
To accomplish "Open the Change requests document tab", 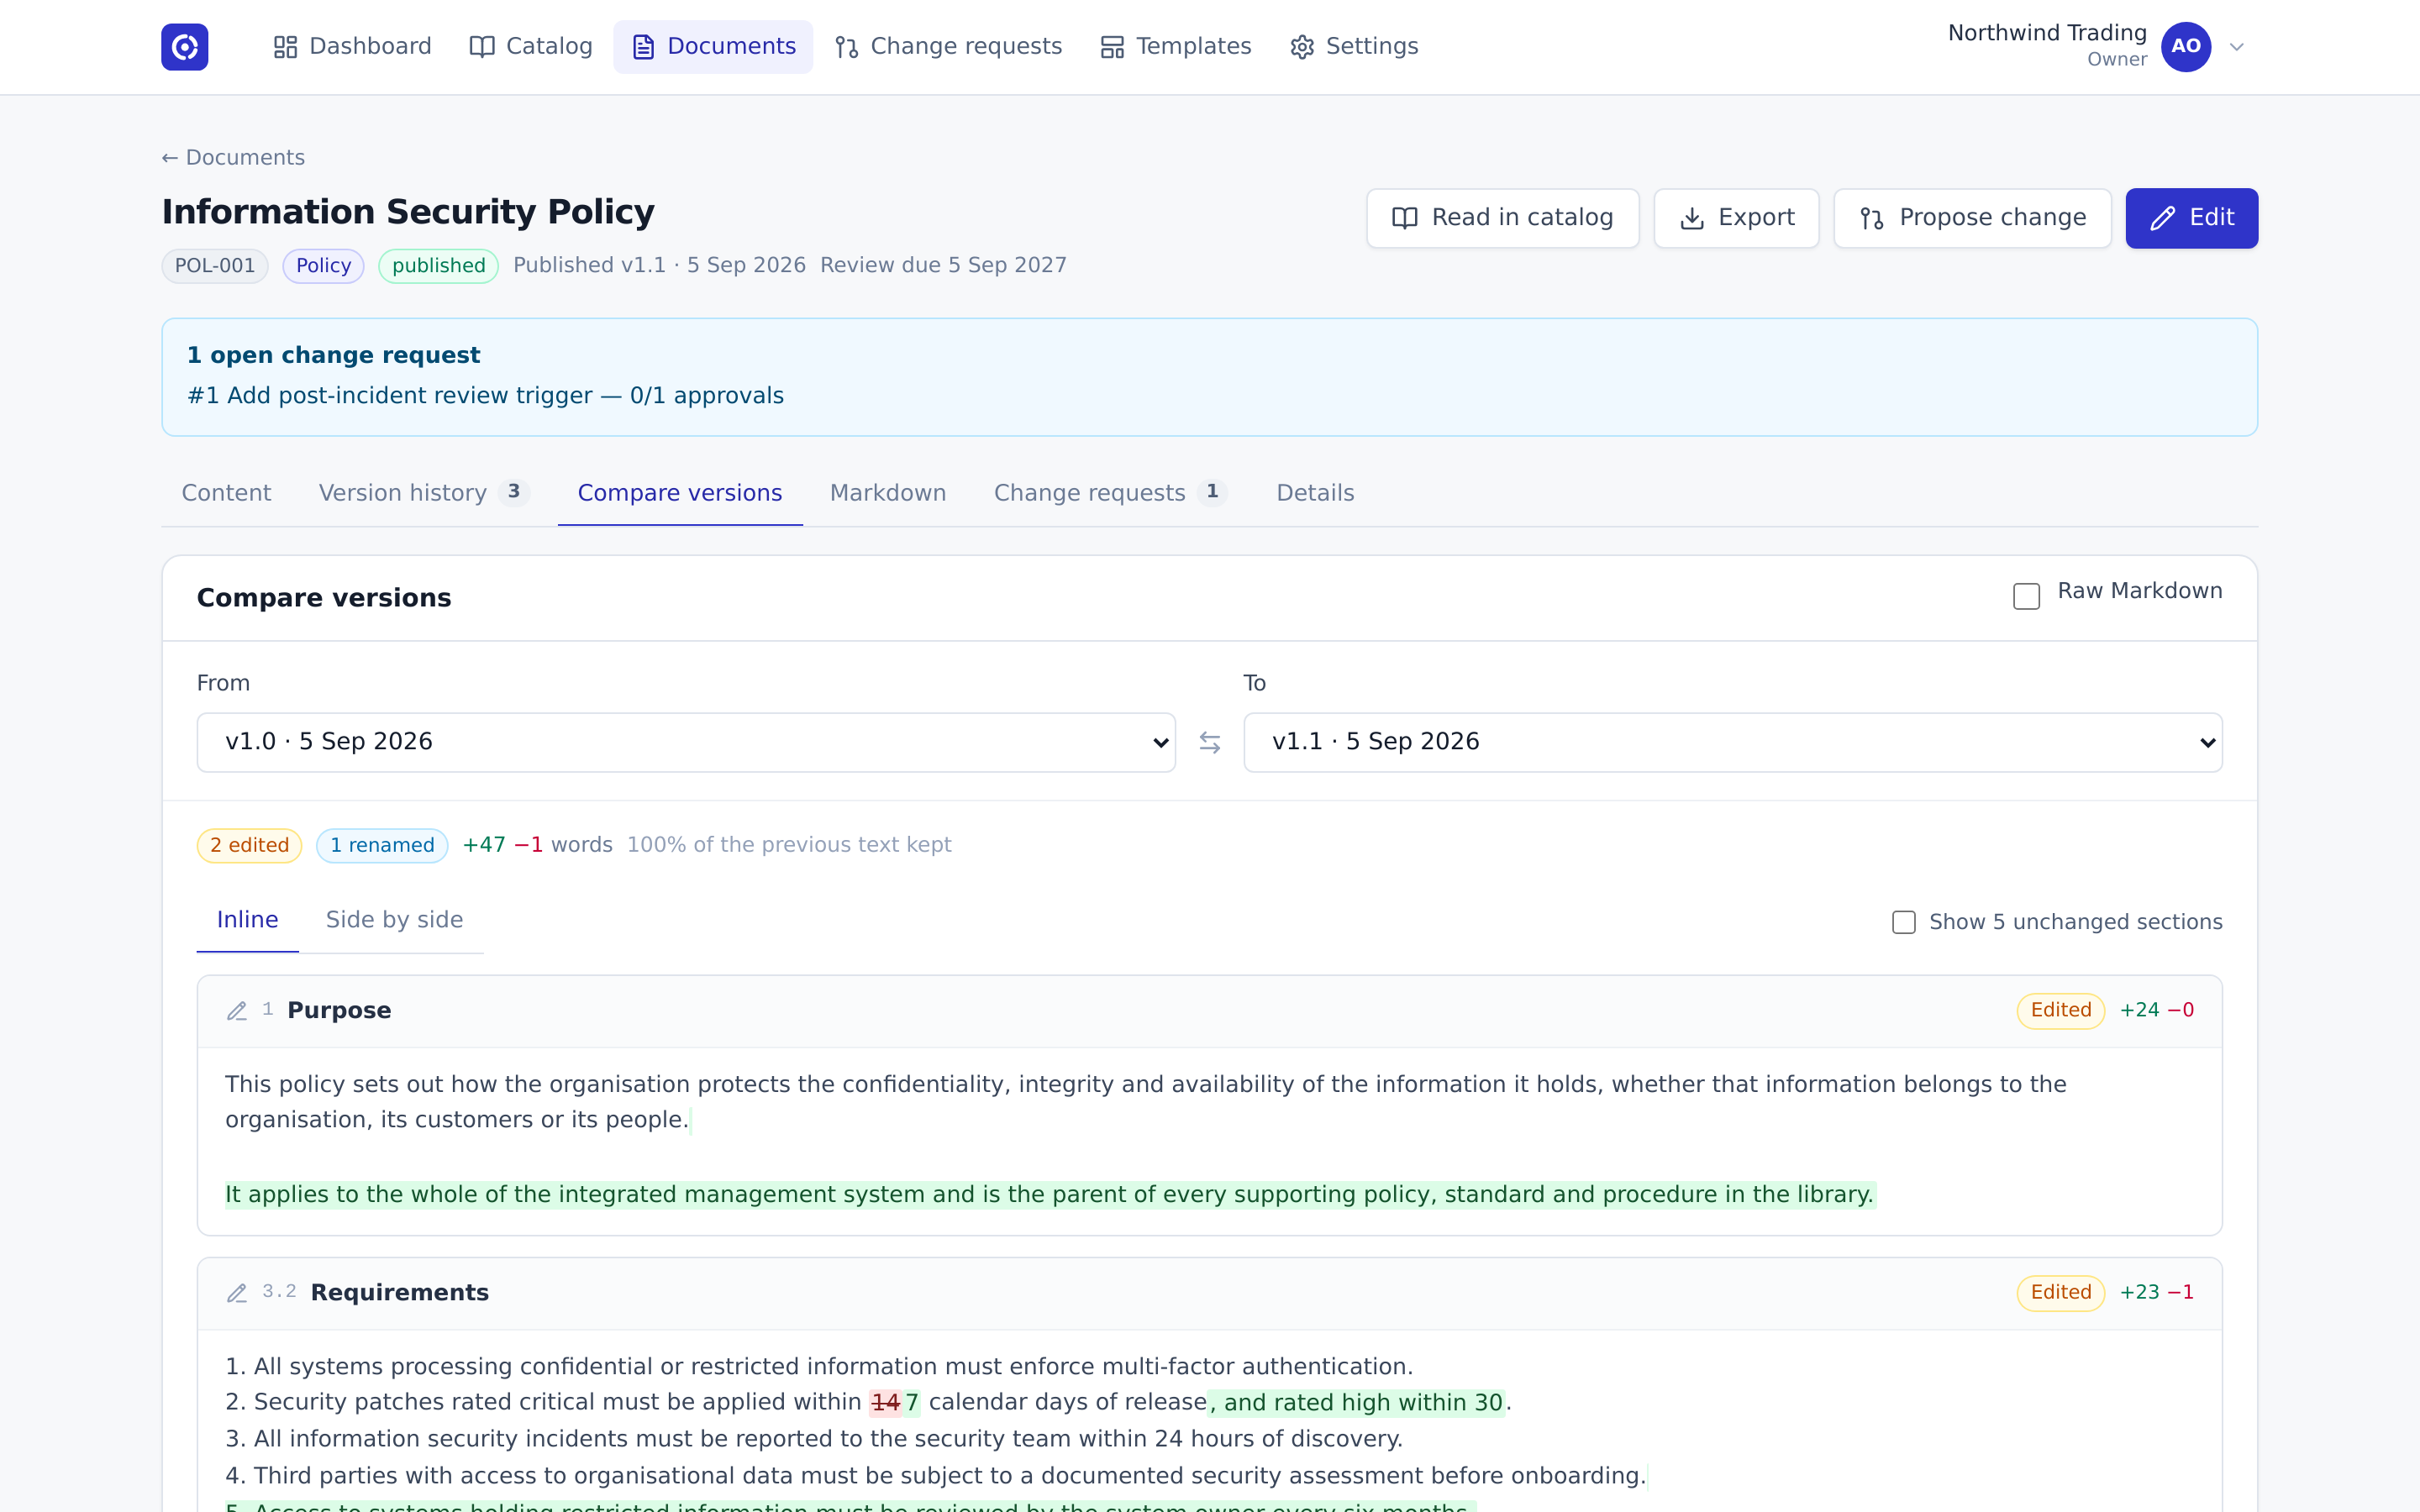I will pyautogui.click(x=1110, y=493).
